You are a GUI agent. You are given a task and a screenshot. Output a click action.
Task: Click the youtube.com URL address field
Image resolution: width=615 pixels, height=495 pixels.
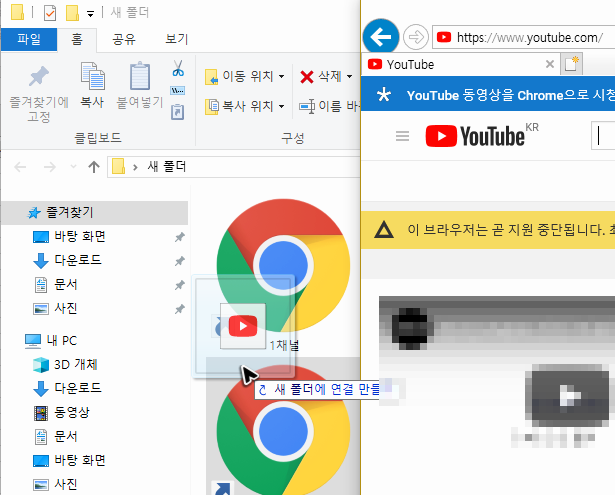tap(524, 38)
